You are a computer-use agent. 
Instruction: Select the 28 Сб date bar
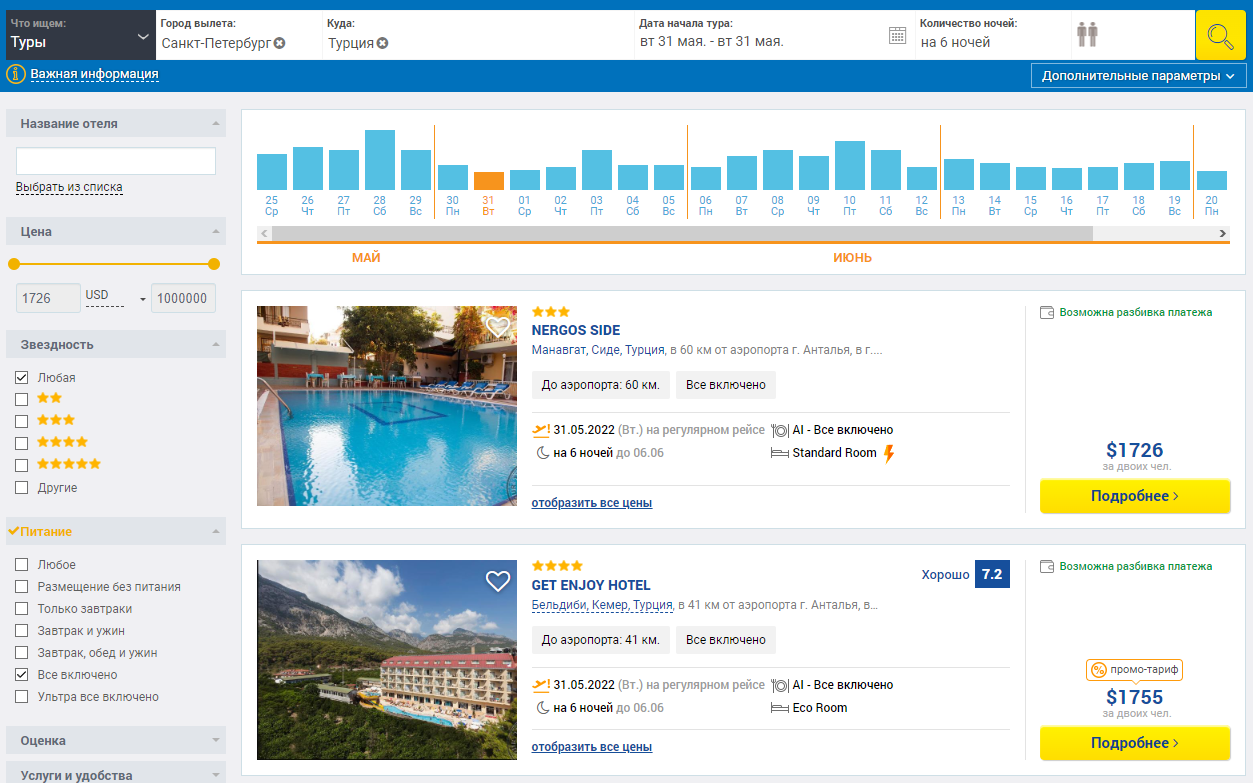pyautogui.click(x=380, y=160)
